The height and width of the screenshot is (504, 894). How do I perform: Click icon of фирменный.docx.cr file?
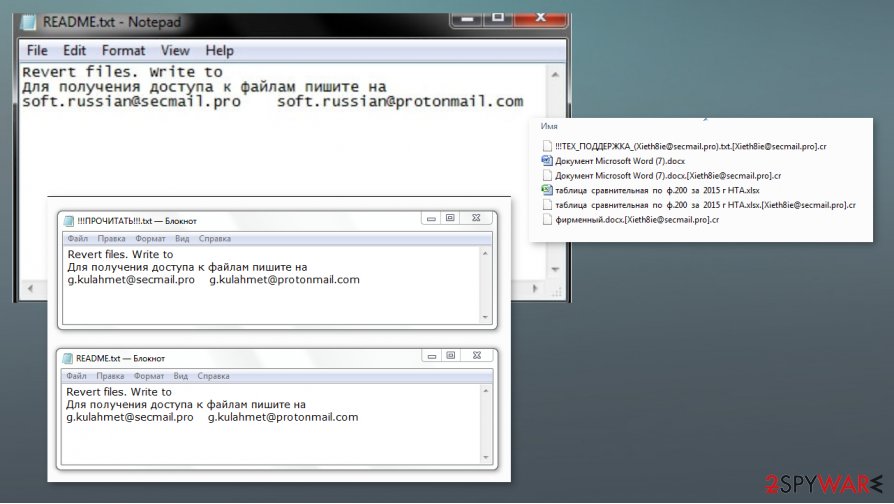tap(547, 220)
